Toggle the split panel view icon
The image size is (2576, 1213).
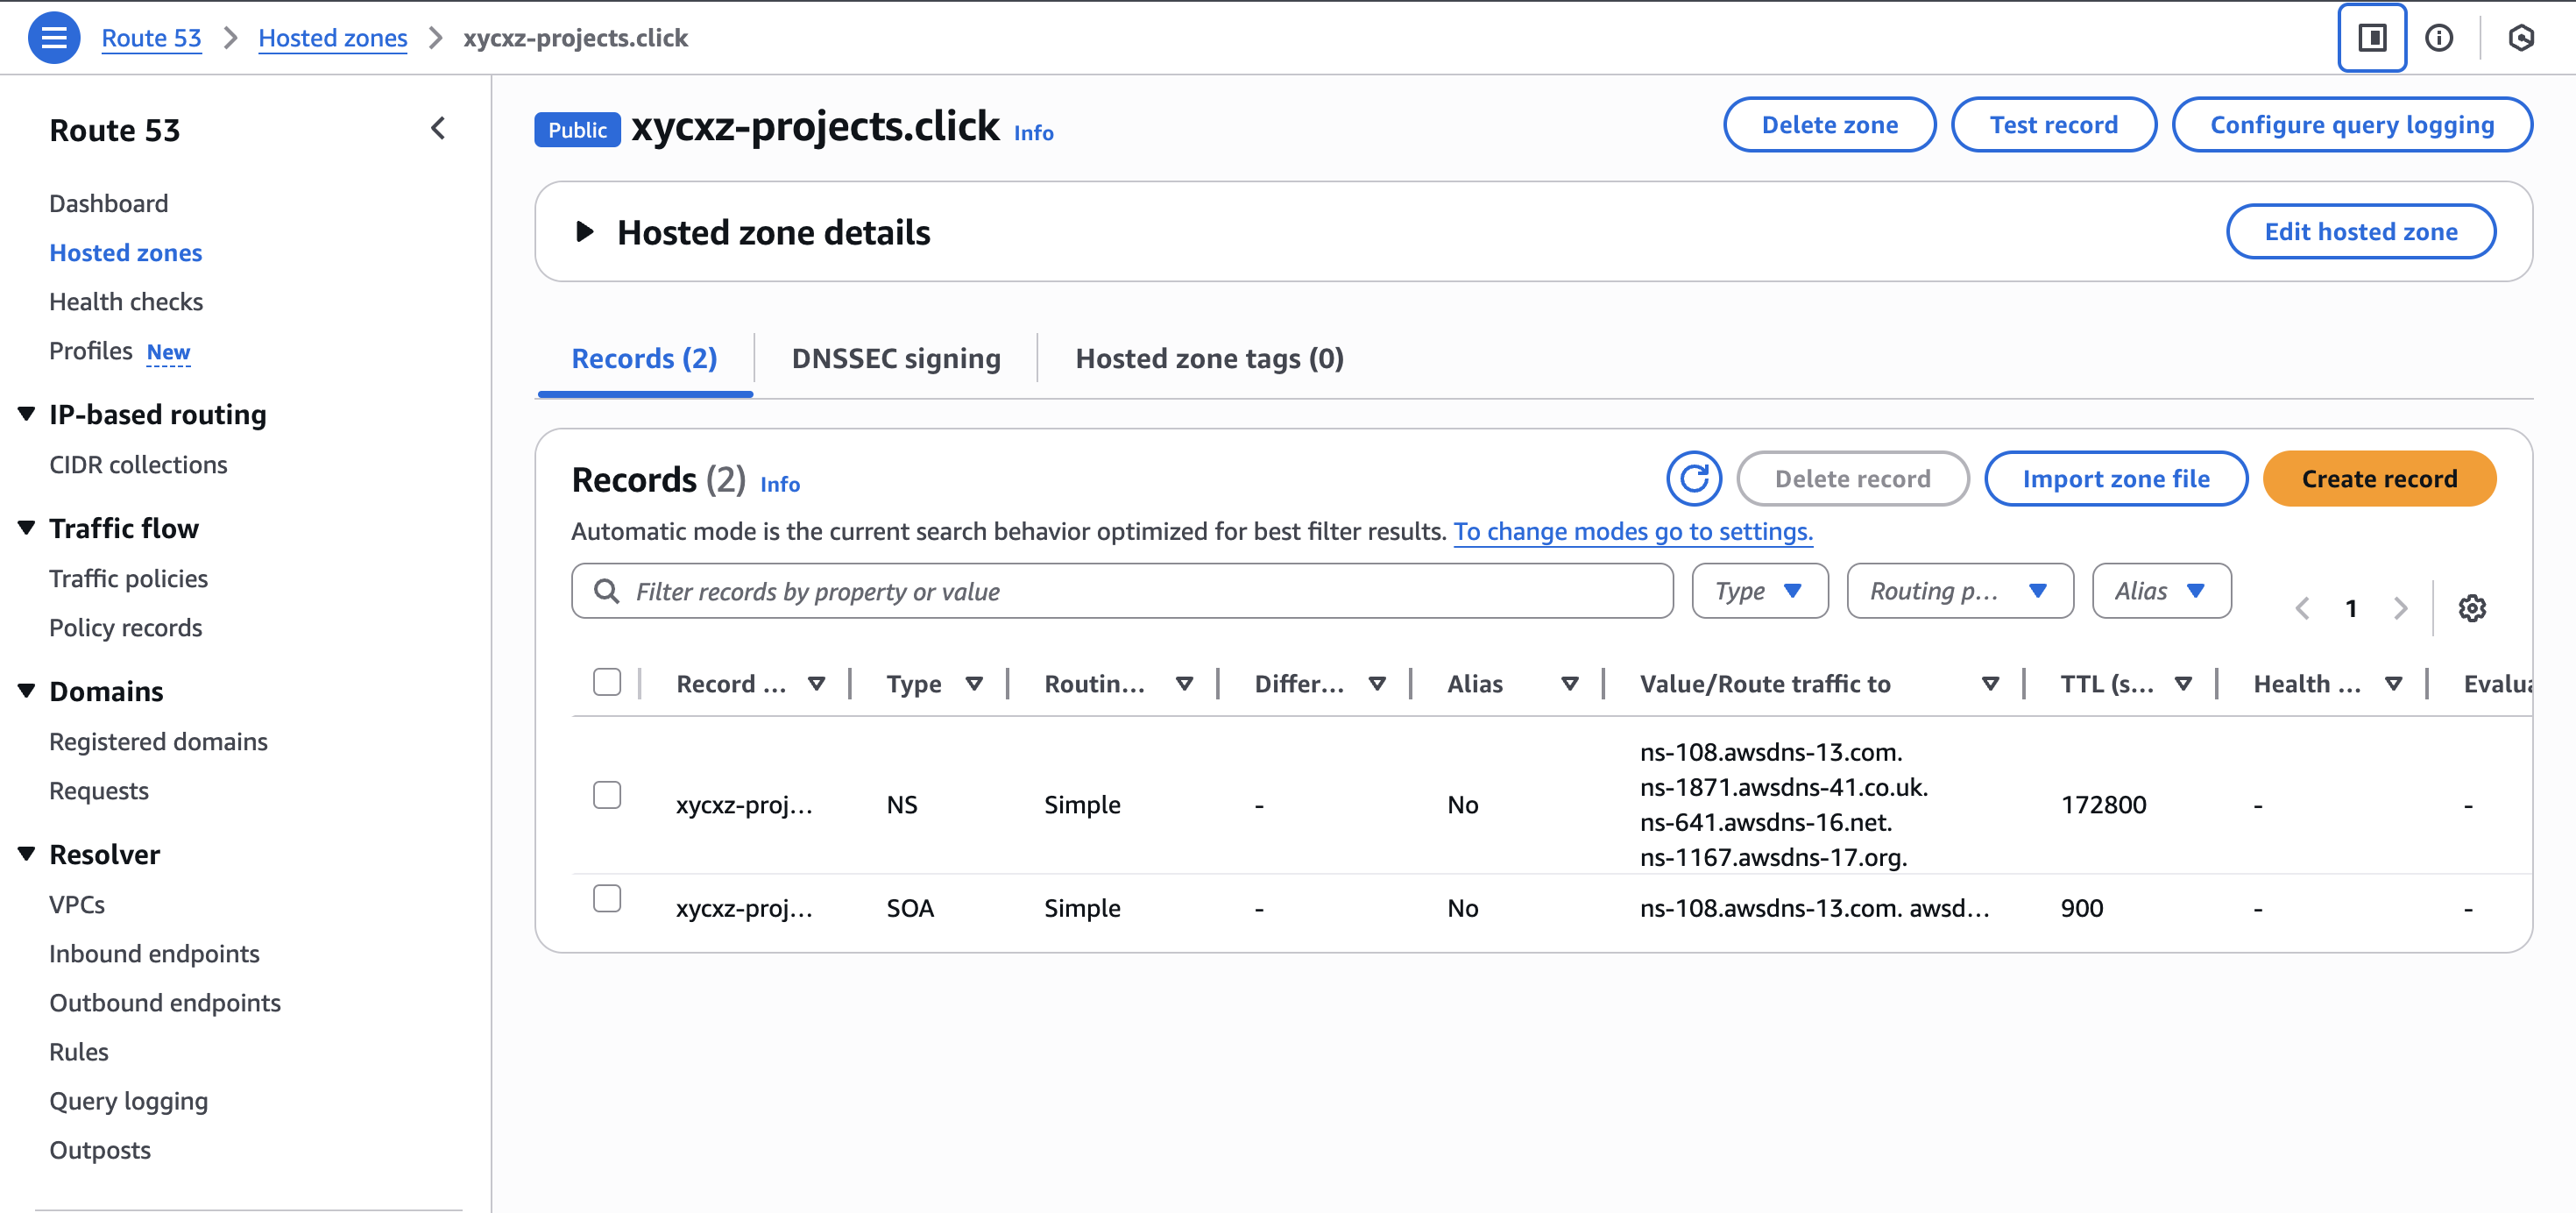coord(2371,38)
